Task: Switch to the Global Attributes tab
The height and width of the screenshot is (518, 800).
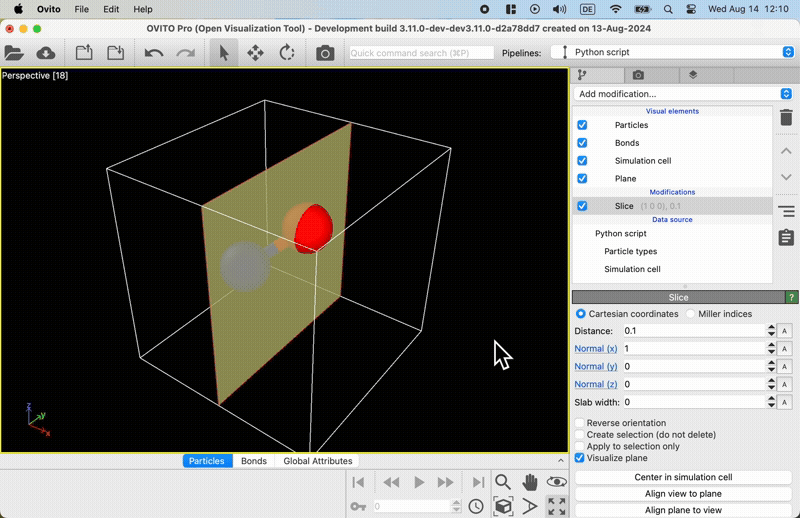Action: (x=317, y=461)
